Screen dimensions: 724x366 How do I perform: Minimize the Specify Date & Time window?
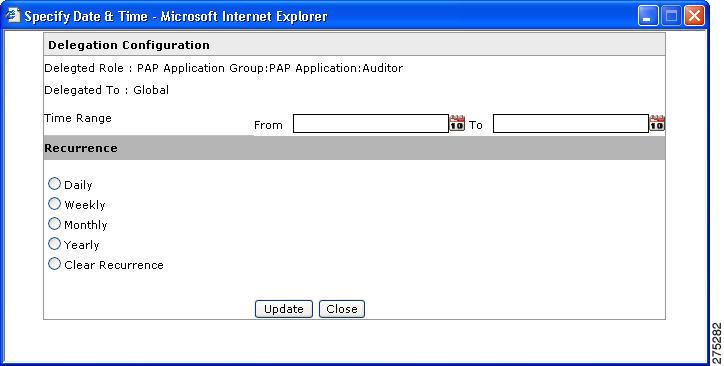click(x=648, y=16)
